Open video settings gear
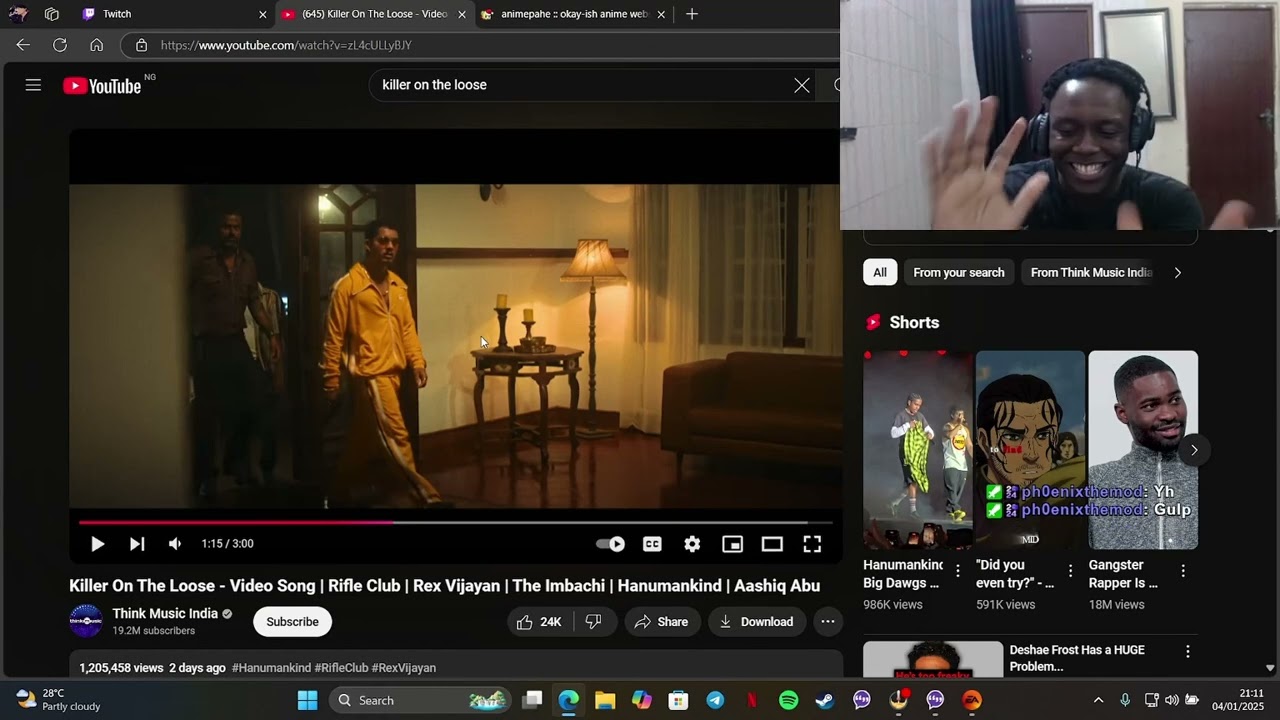The width and height of the screenshot is (1280, 720). click(x=692, y=544)
